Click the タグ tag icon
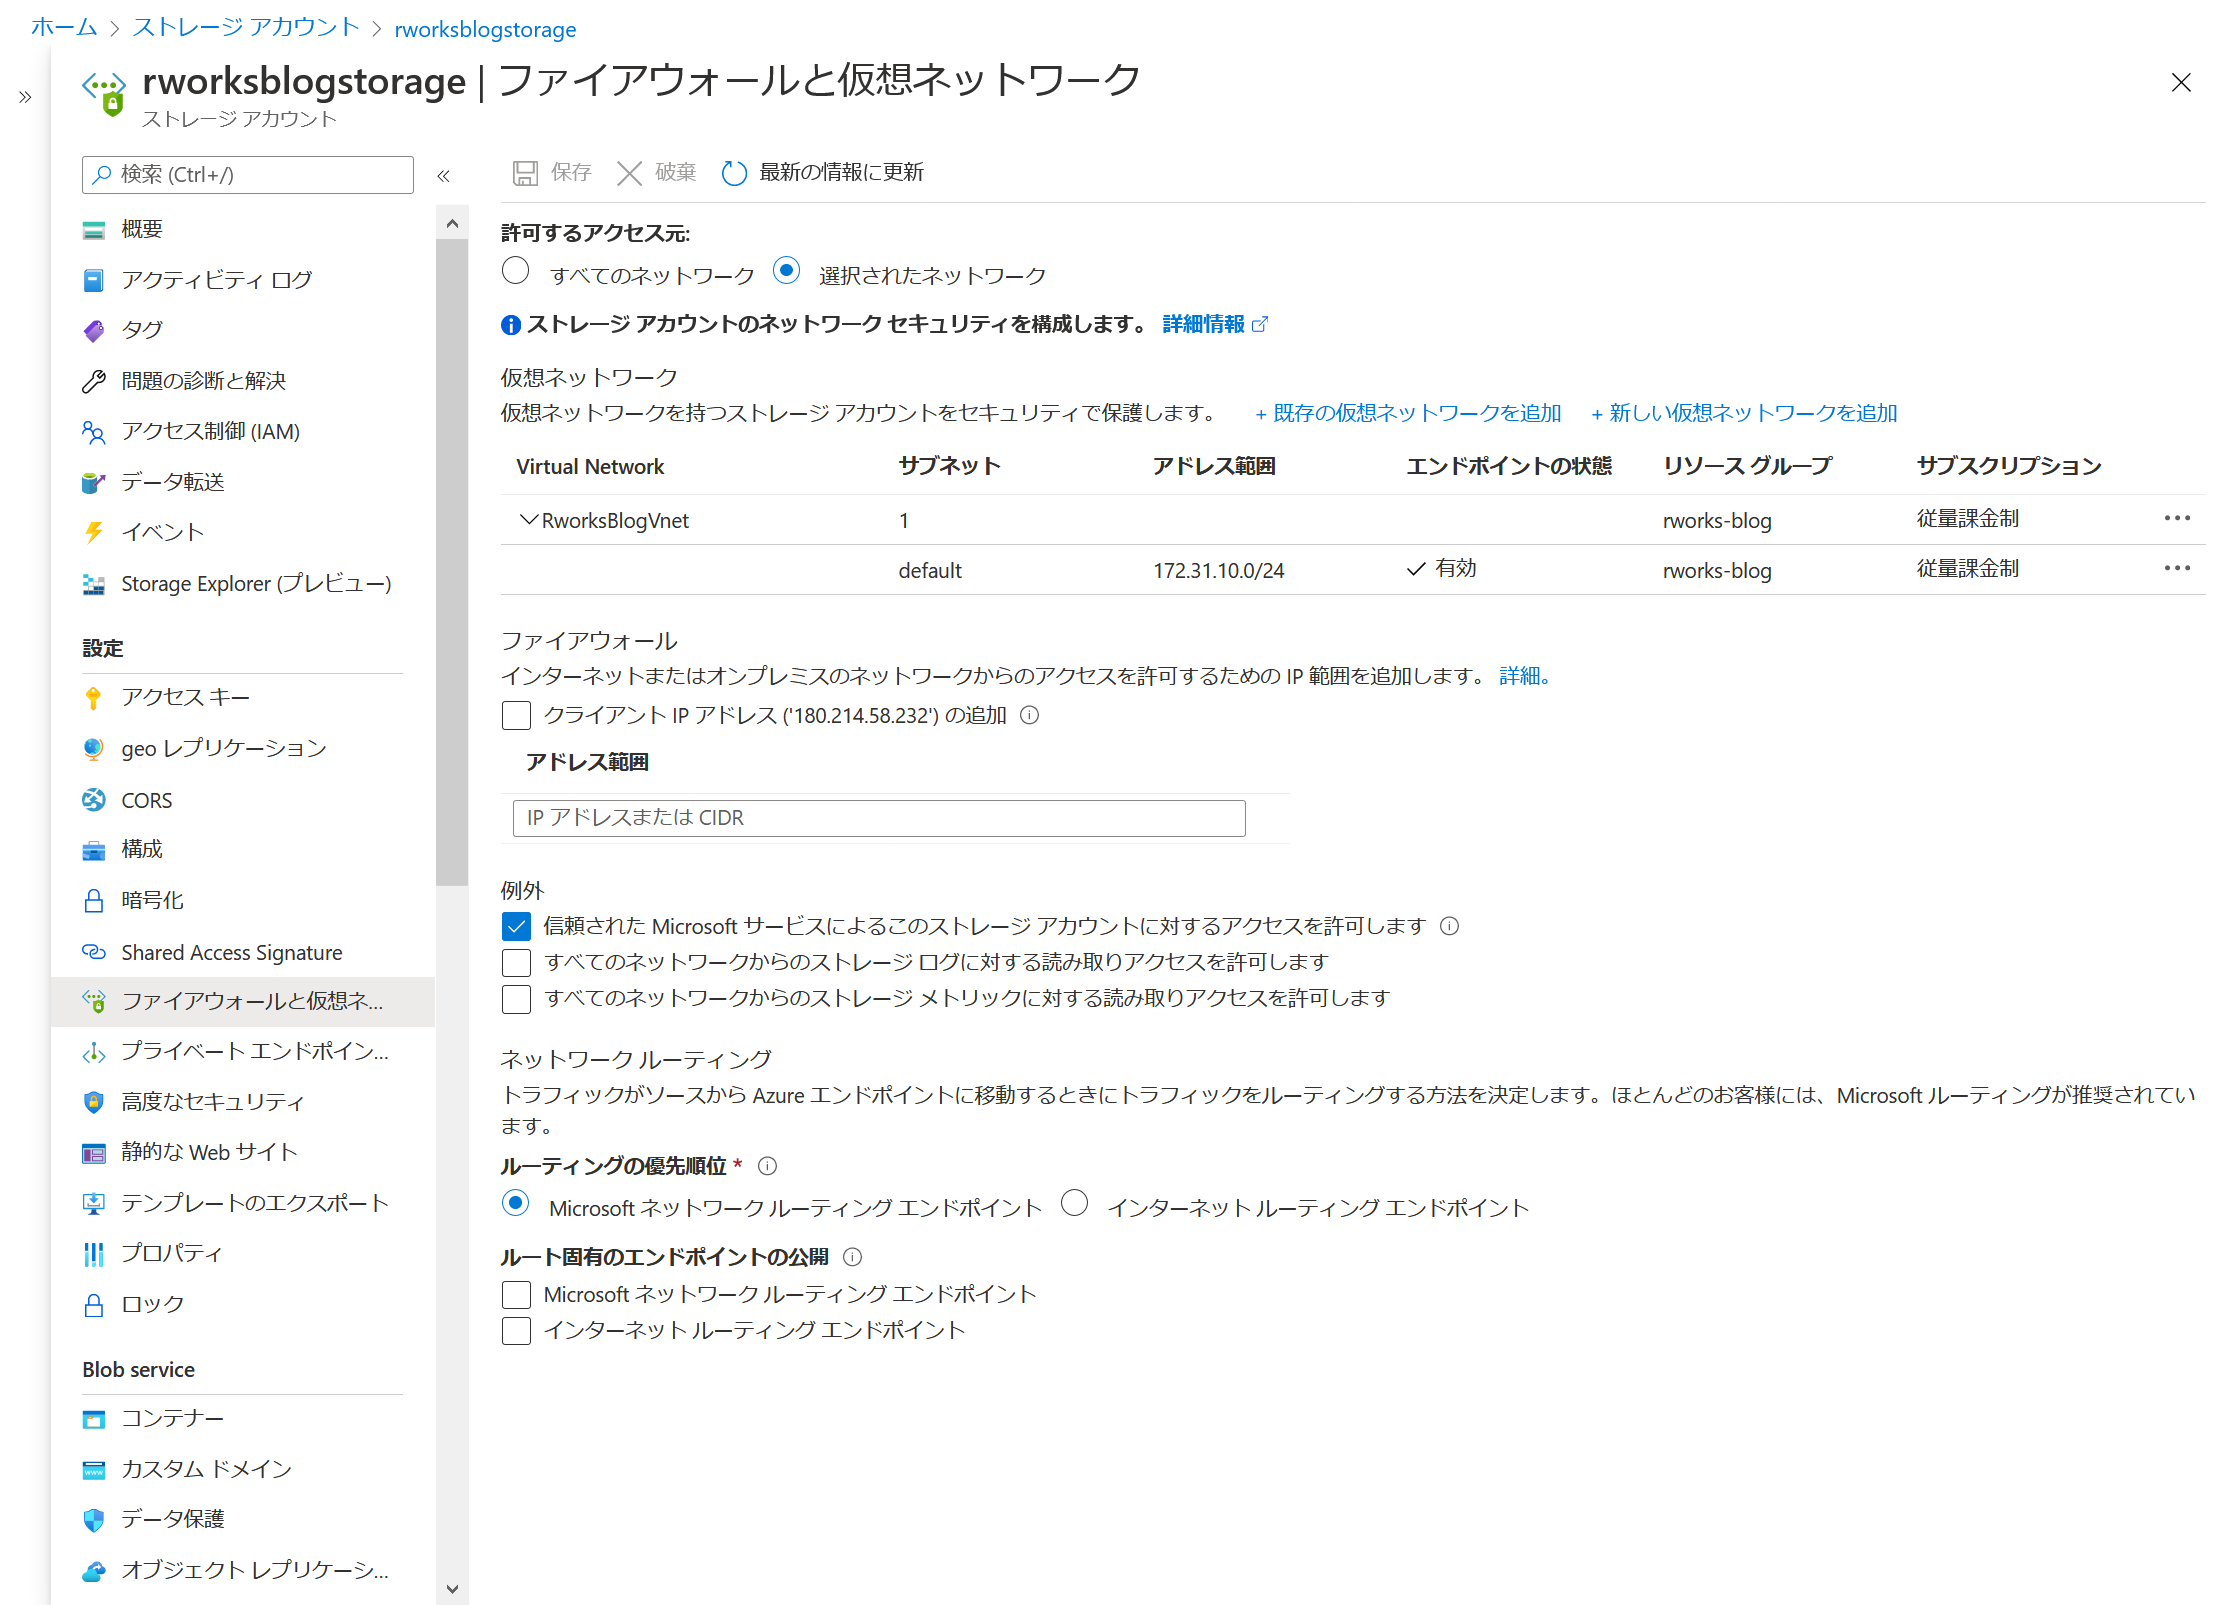 [94, 330]
